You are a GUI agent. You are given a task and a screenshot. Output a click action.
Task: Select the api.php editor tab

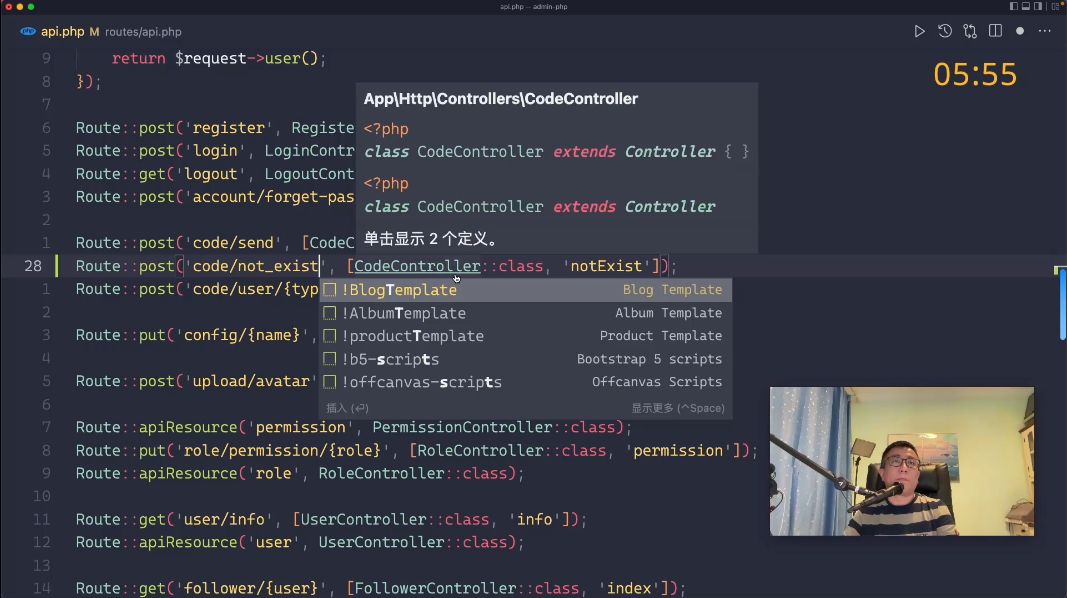pos(63,31)
